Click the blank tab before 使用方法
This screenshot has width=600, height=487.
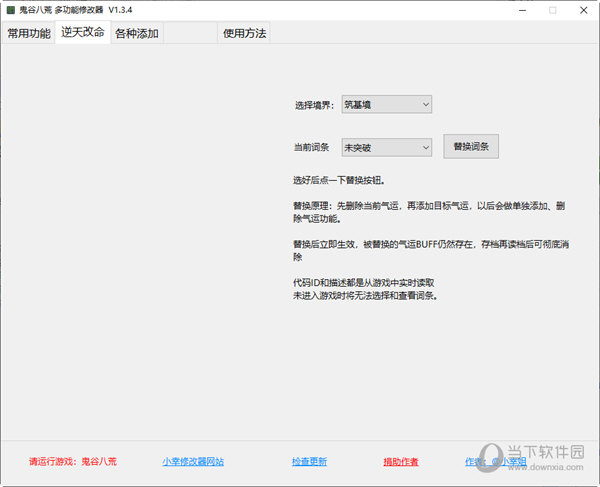tap(191, 33)
